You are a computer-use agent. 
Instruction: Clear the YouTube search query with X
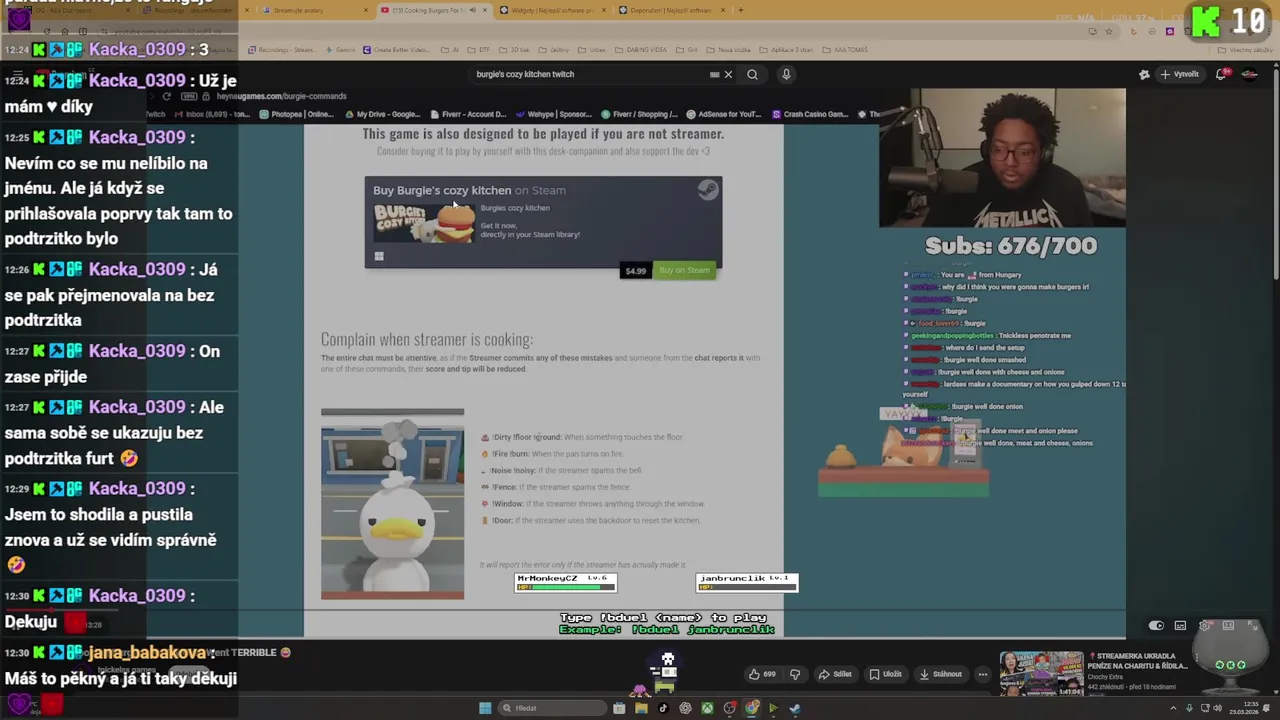[x=728, y=74]
